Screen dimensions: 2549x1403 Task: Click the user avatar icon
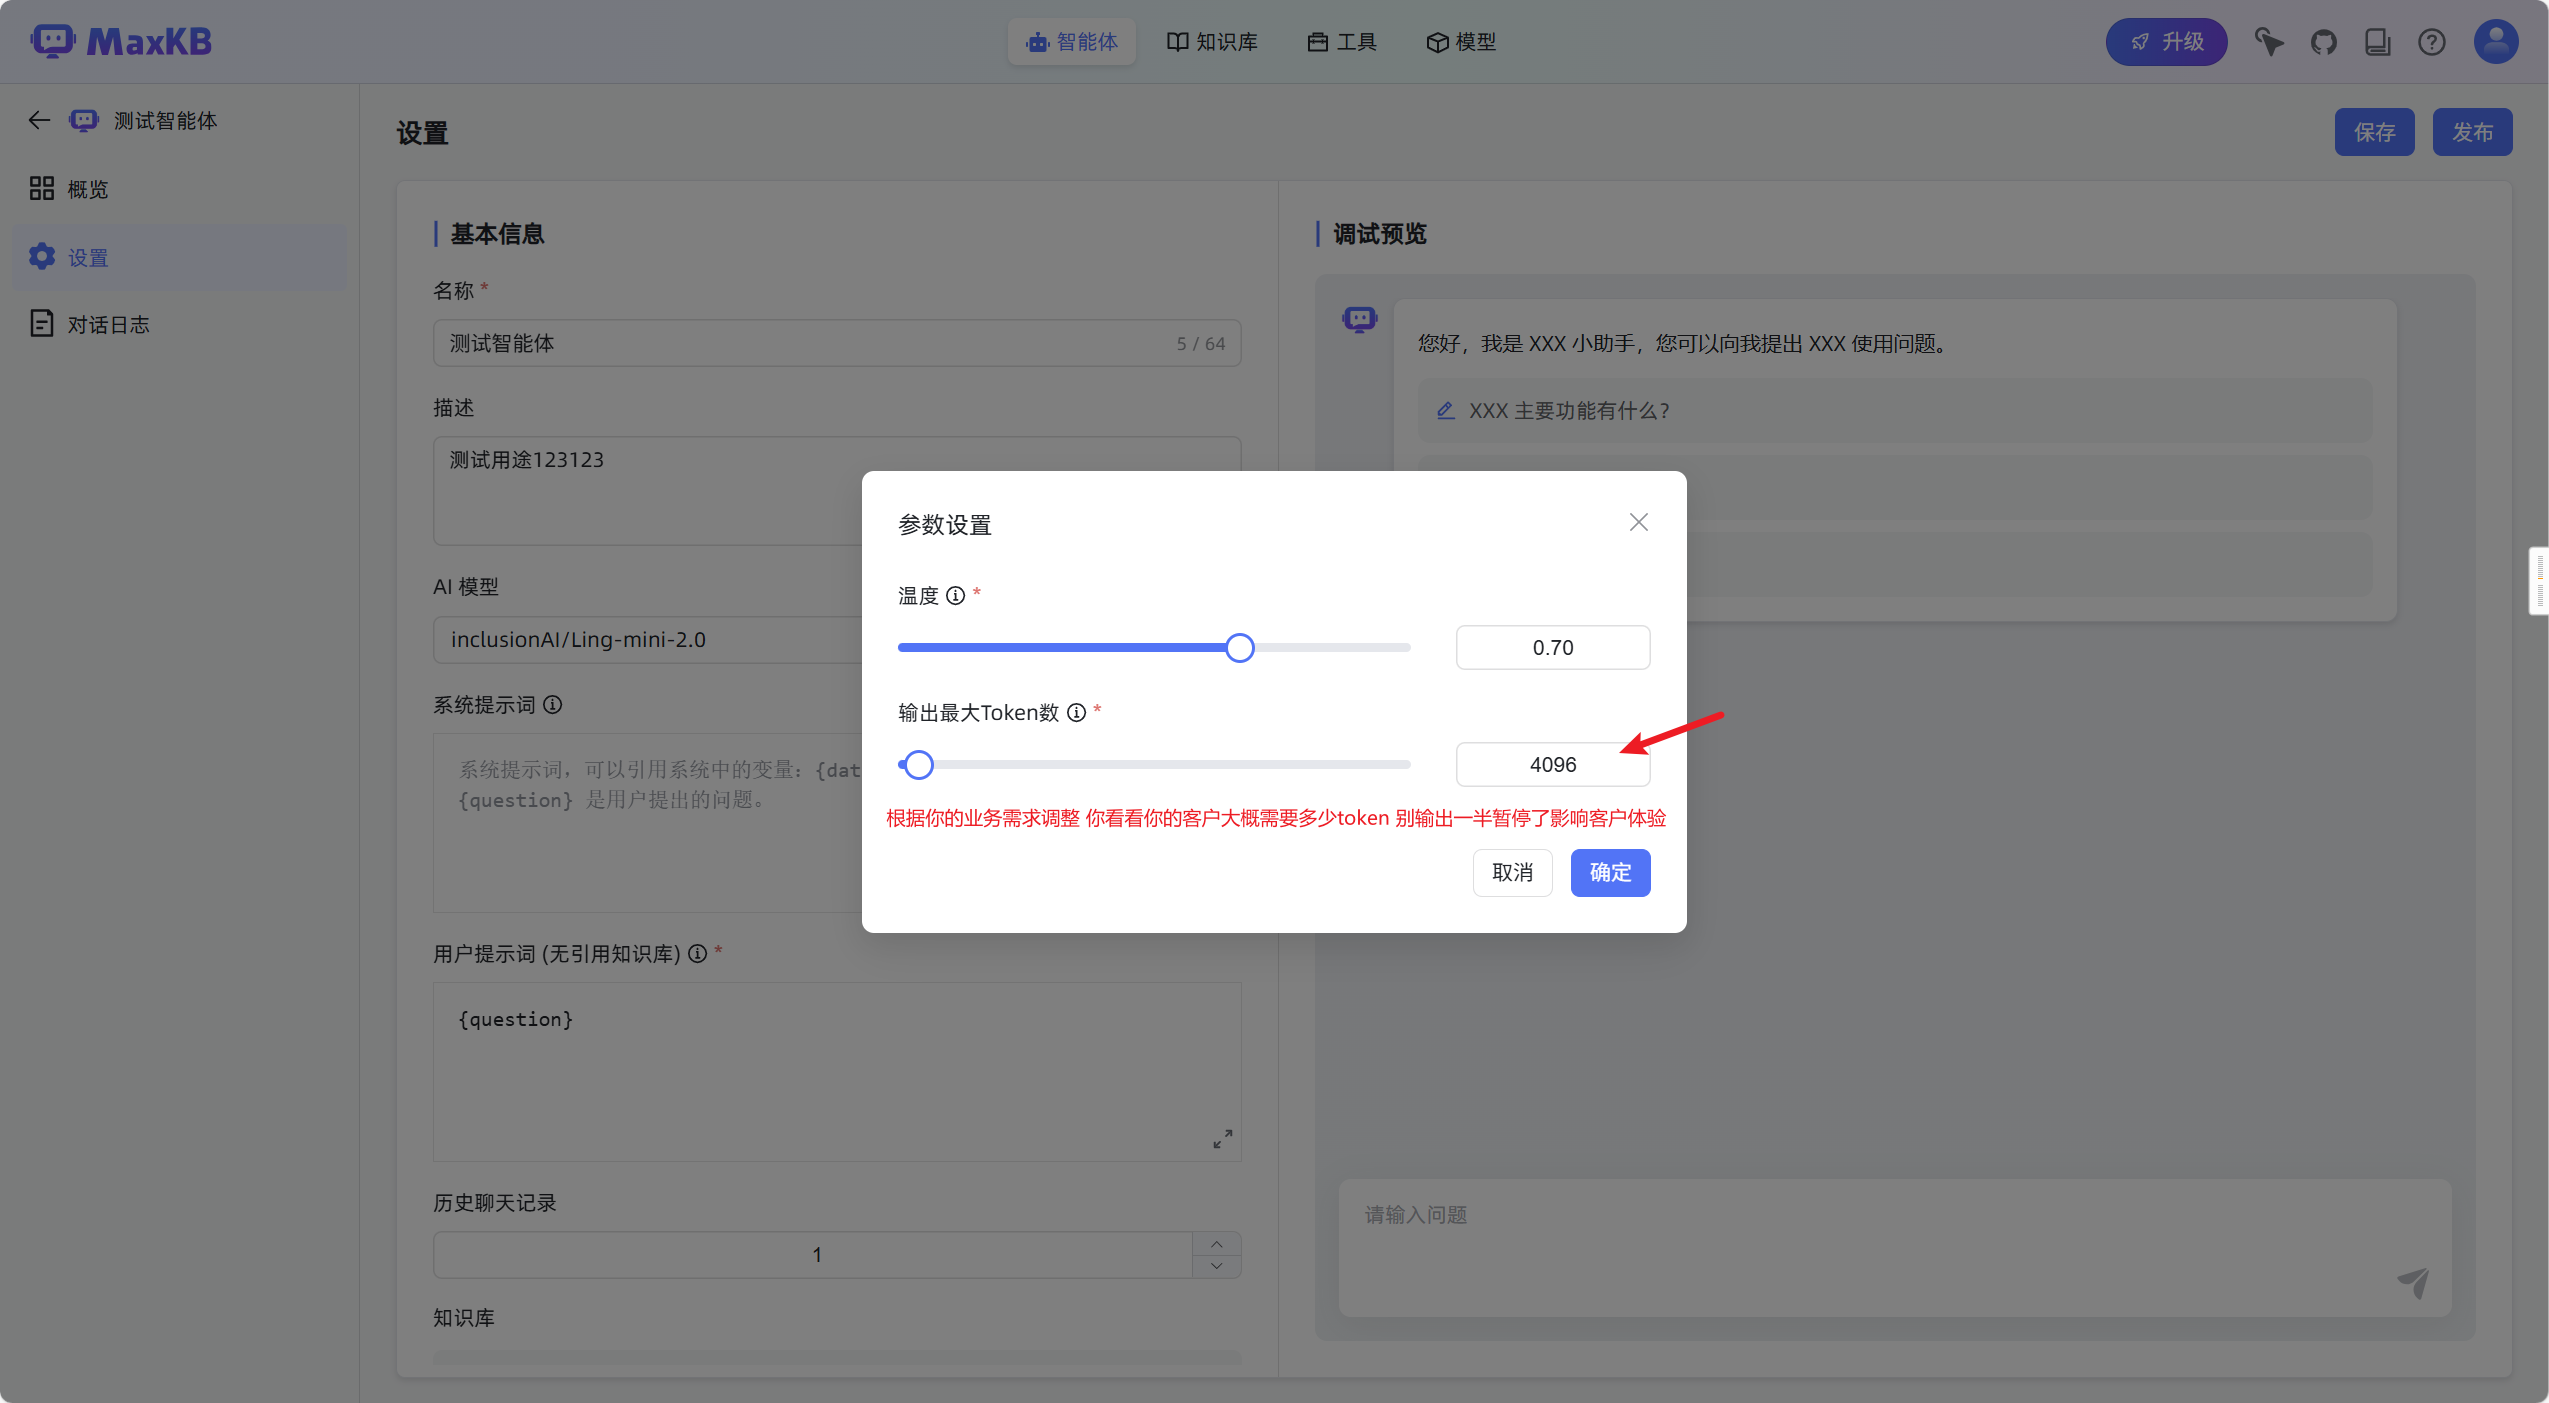[x=2495, y=42]
